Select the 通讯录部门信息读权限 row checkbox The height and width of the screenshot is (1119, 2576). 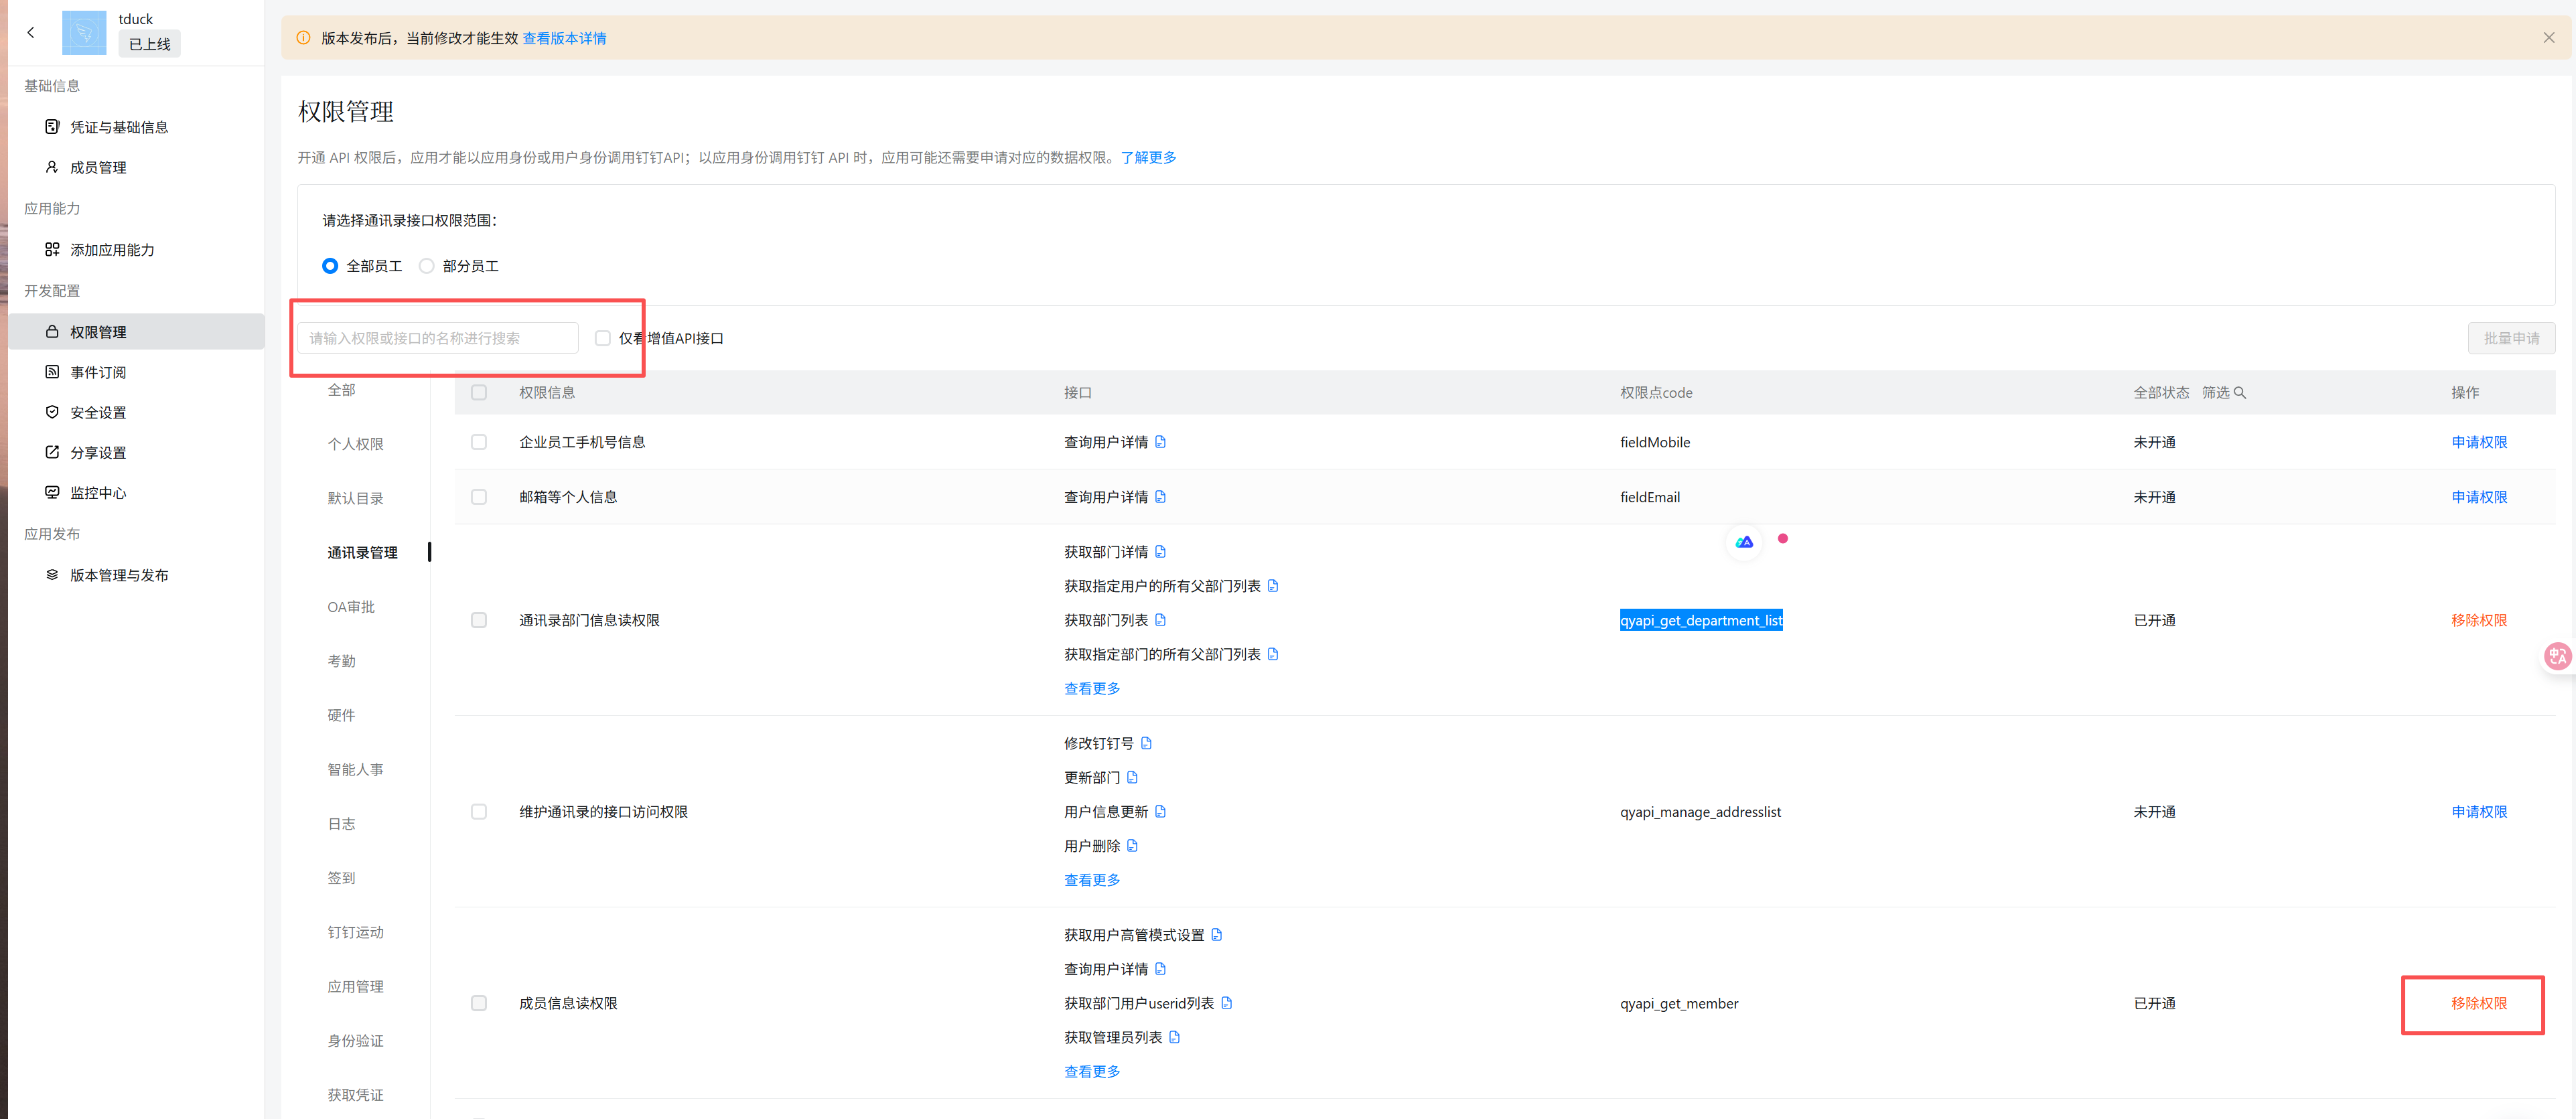479,620
